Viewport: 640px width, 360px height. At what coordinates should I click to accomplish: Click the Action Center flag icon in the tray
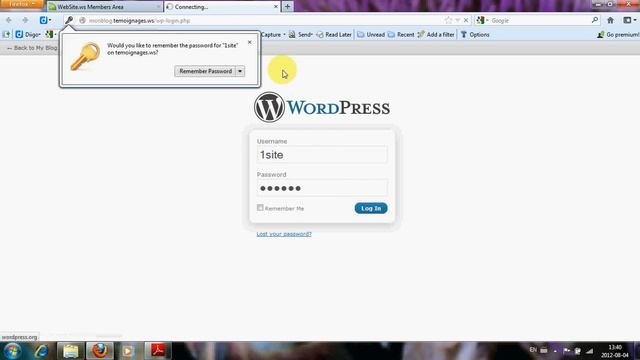567,350
